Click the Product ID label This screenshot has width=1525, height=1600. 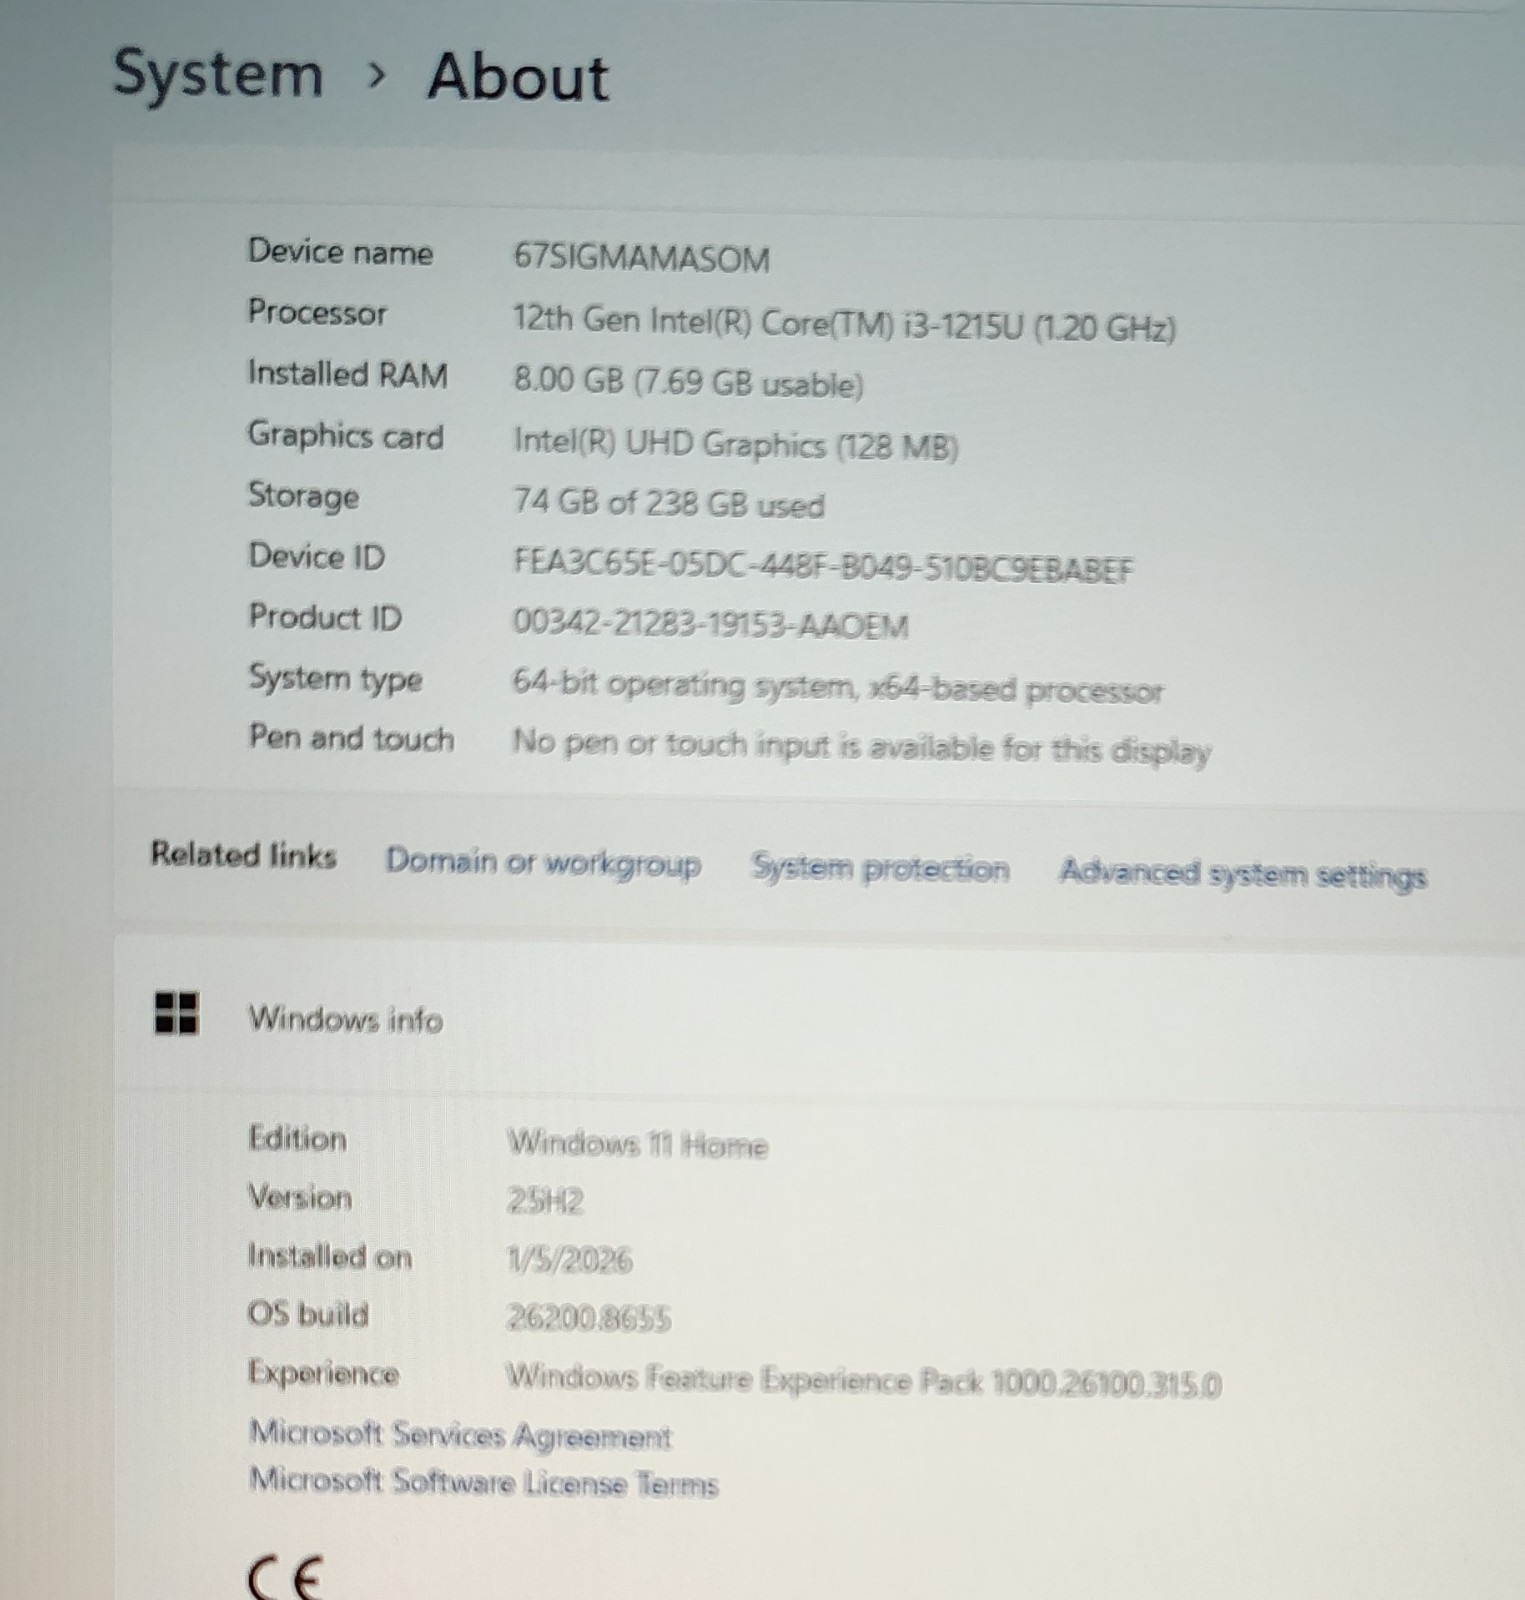[x=325, y=617]
